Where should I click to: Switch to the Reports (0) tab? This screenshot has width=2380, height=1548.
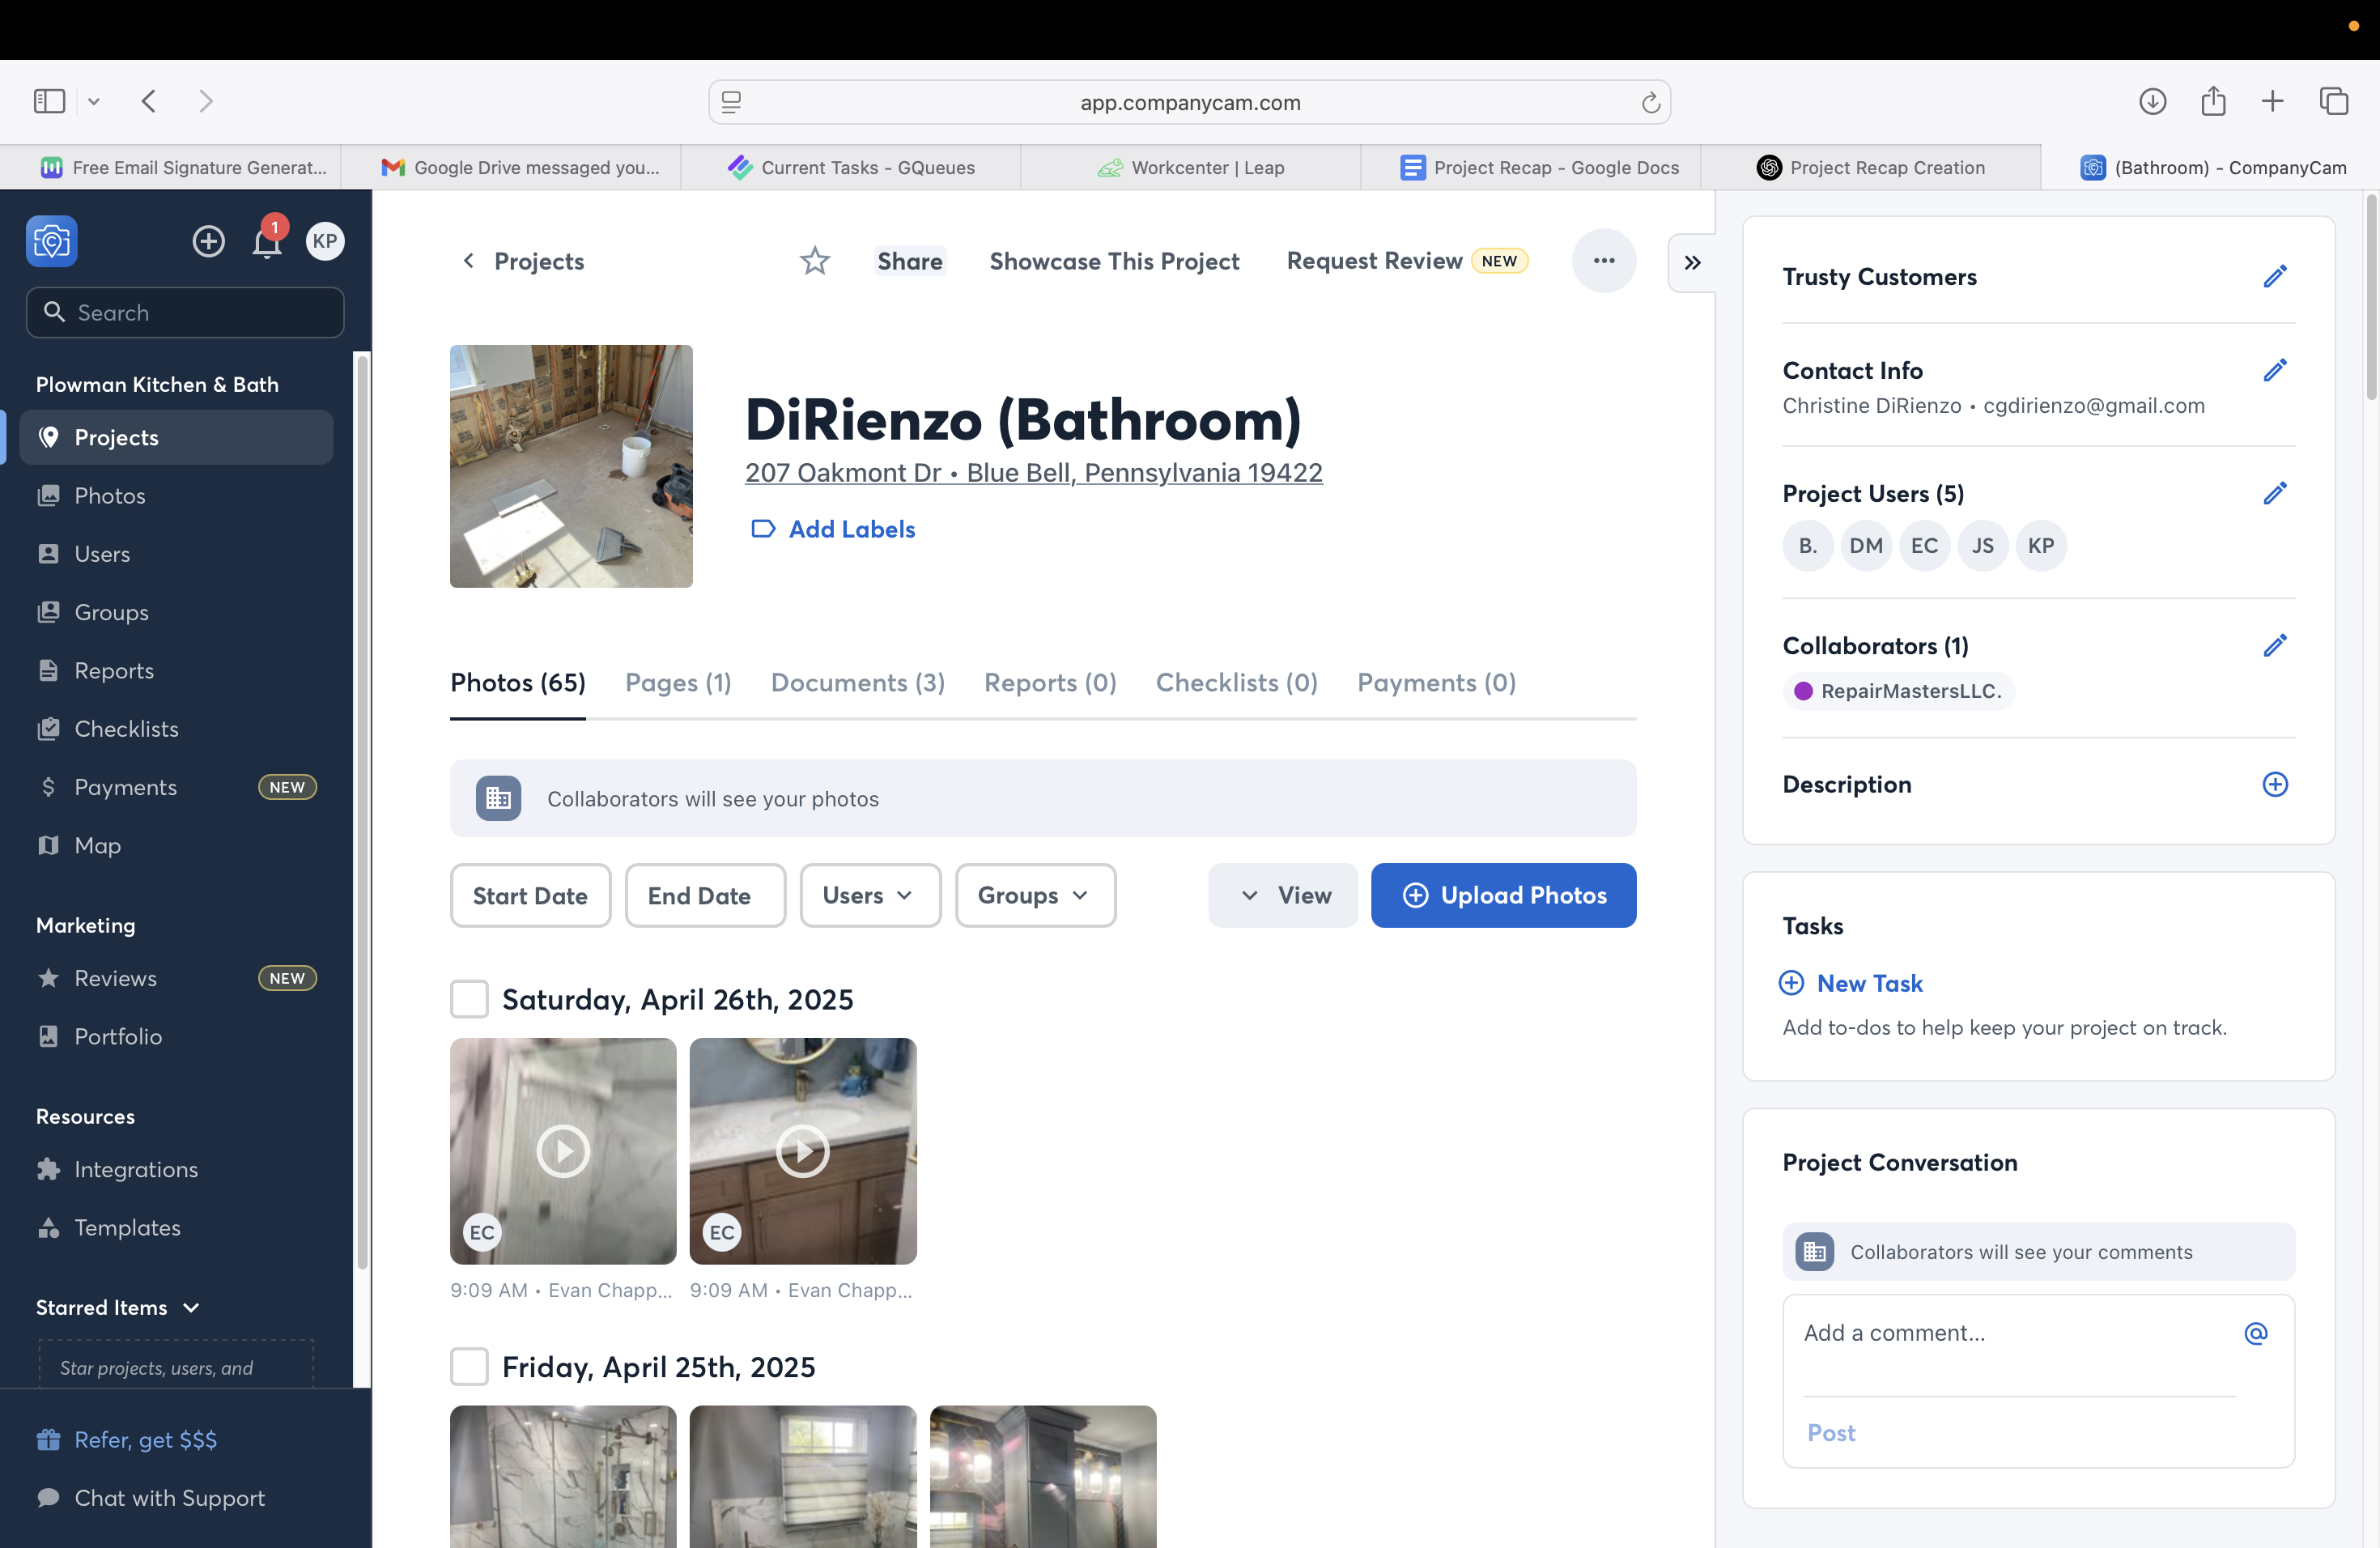tap(1050, 682)
